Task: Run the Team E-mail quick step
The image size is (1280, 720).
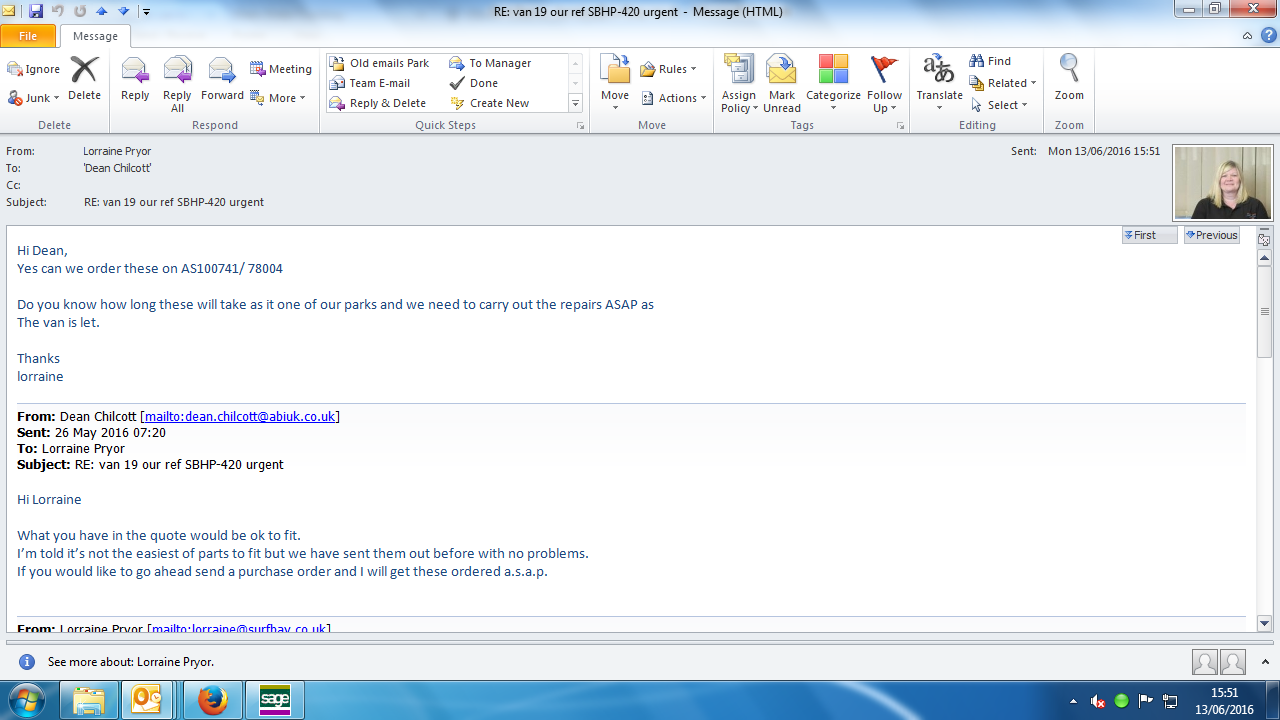Action: pos(369,83)
